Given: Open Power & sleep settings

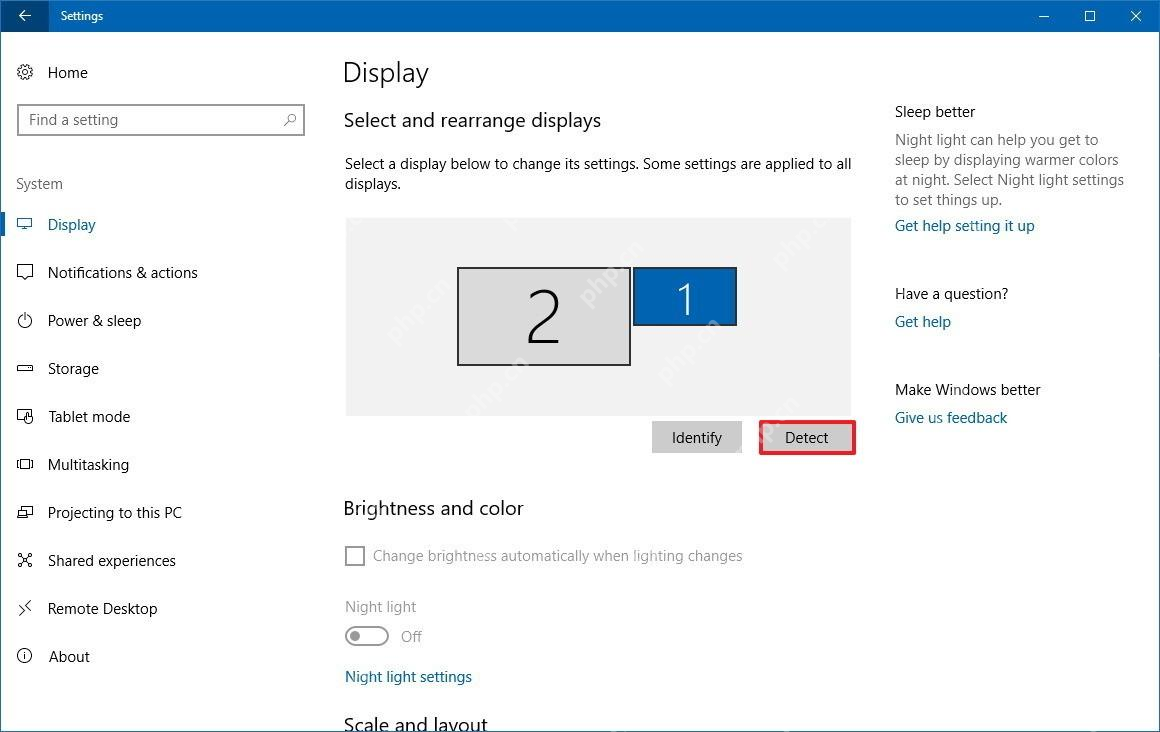Looking at the screenshot, I should point(94,320).
